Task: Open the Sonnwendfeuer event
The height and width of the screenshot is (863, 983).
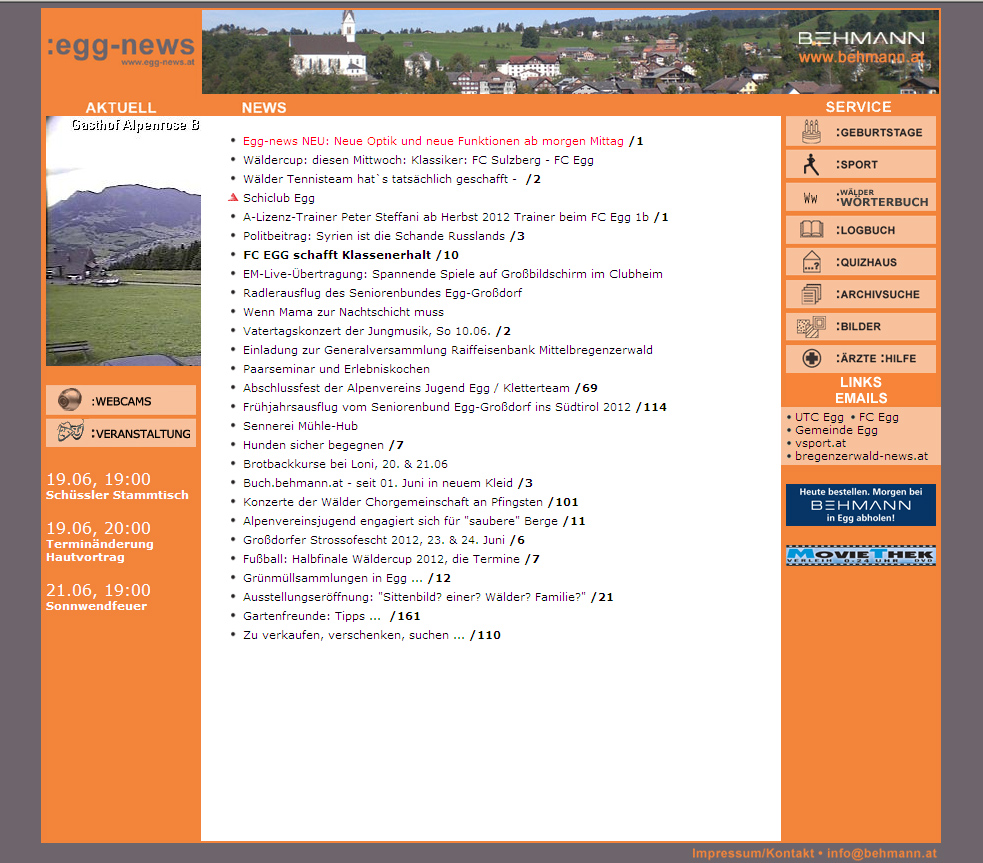Action: tap(97, 606)
